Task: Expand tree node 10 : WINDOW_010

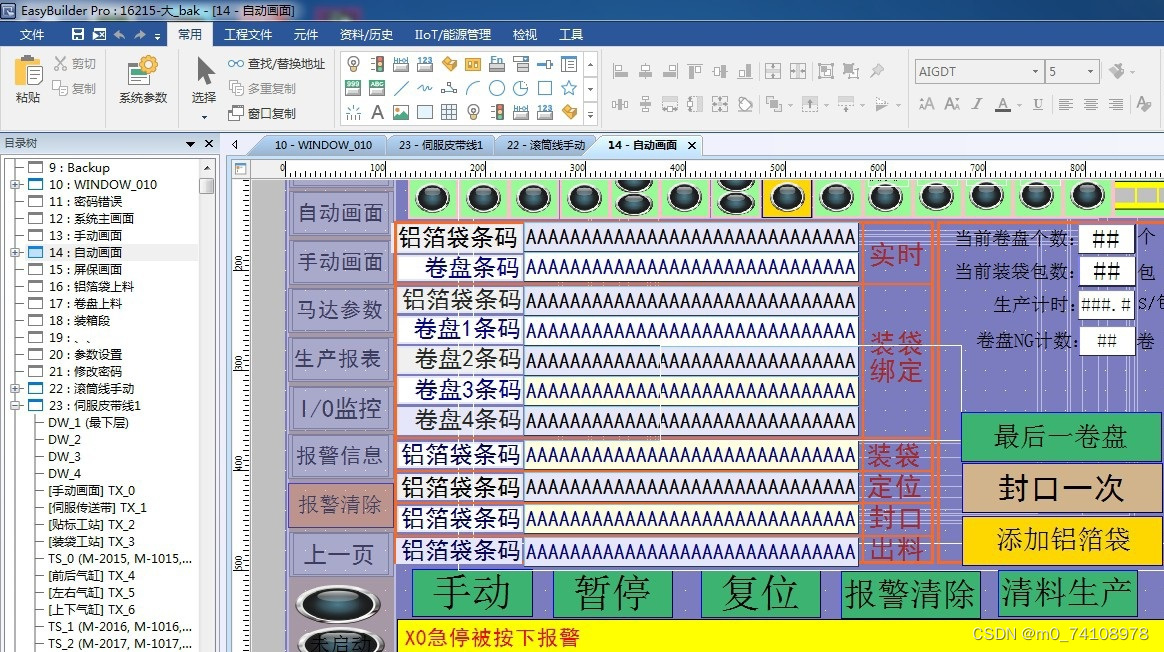Action: (15, 185)
